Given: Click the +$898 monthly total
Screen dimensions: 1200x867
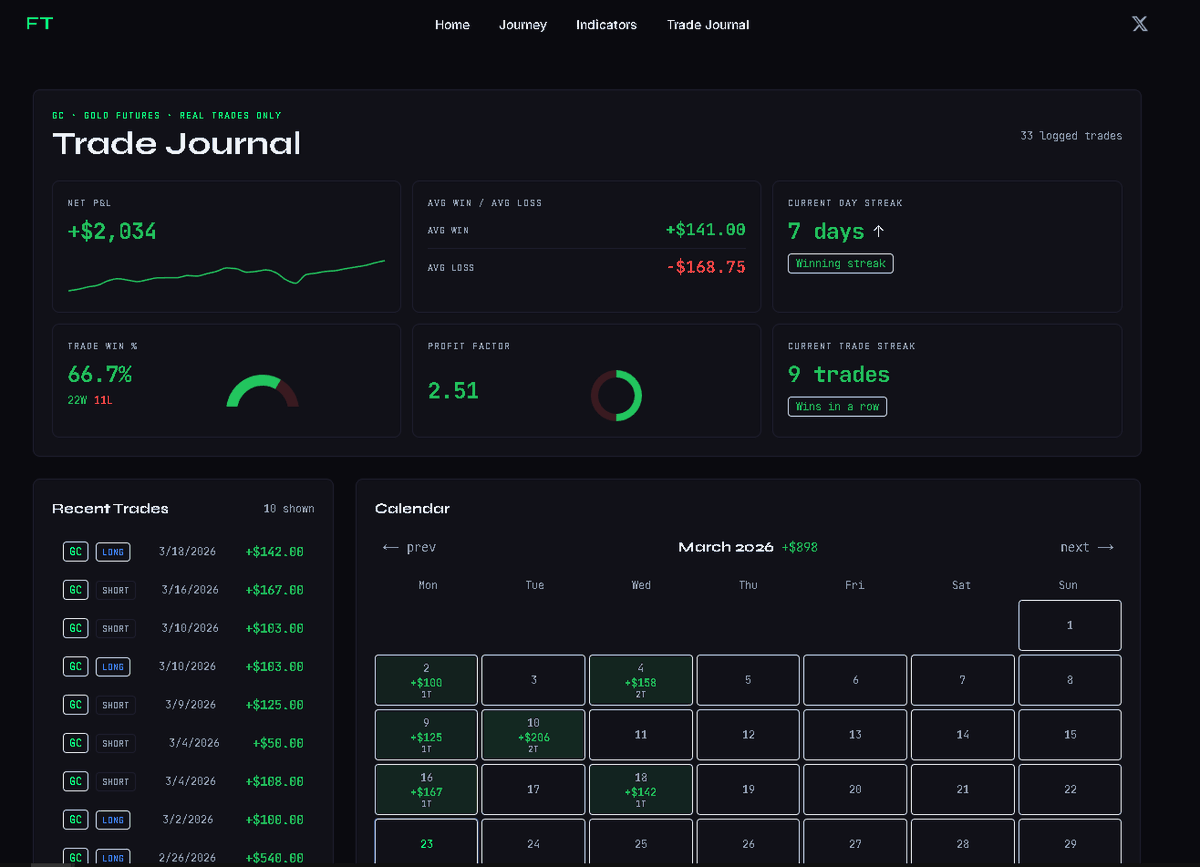Looking at the screenshot, I should tap(800, 547).
